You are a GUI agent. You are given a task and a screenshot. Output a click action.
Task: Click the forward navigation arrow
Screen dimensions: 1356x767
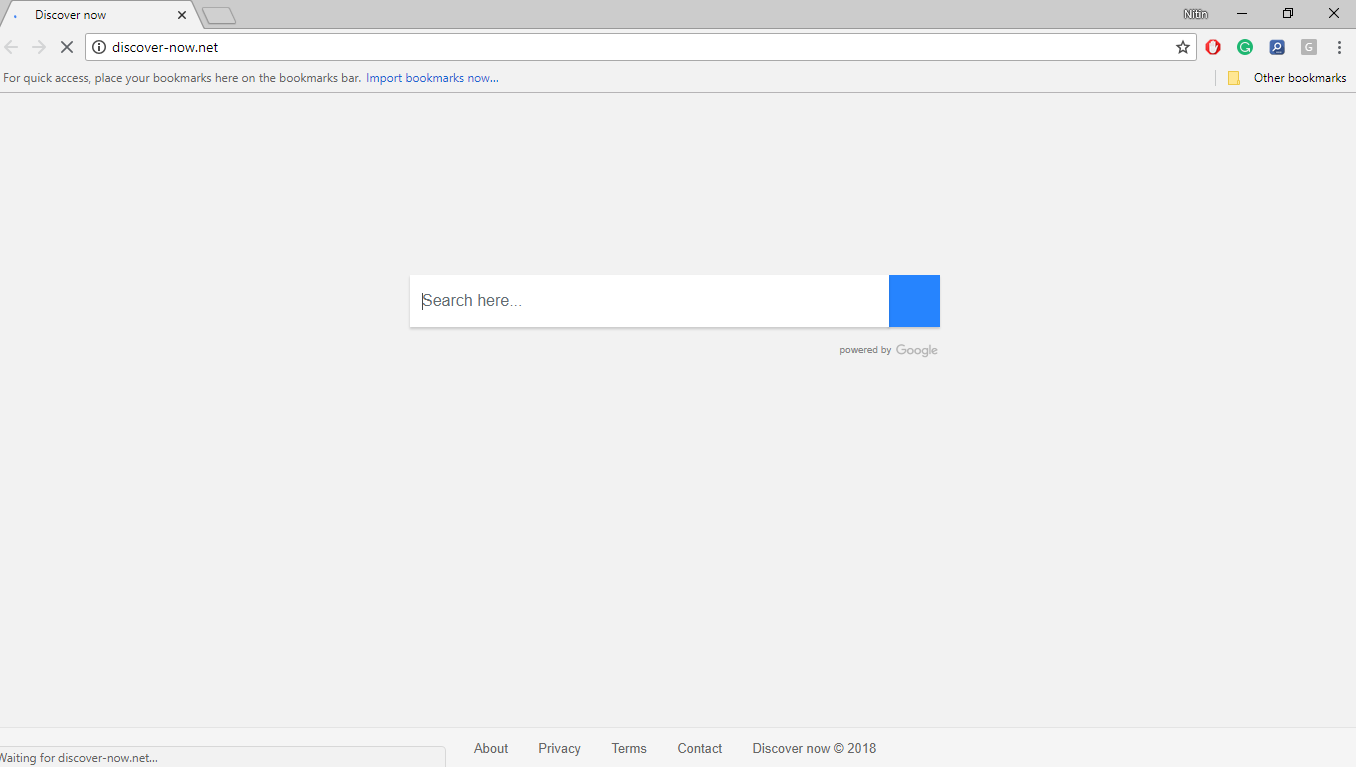pos(38,46)
